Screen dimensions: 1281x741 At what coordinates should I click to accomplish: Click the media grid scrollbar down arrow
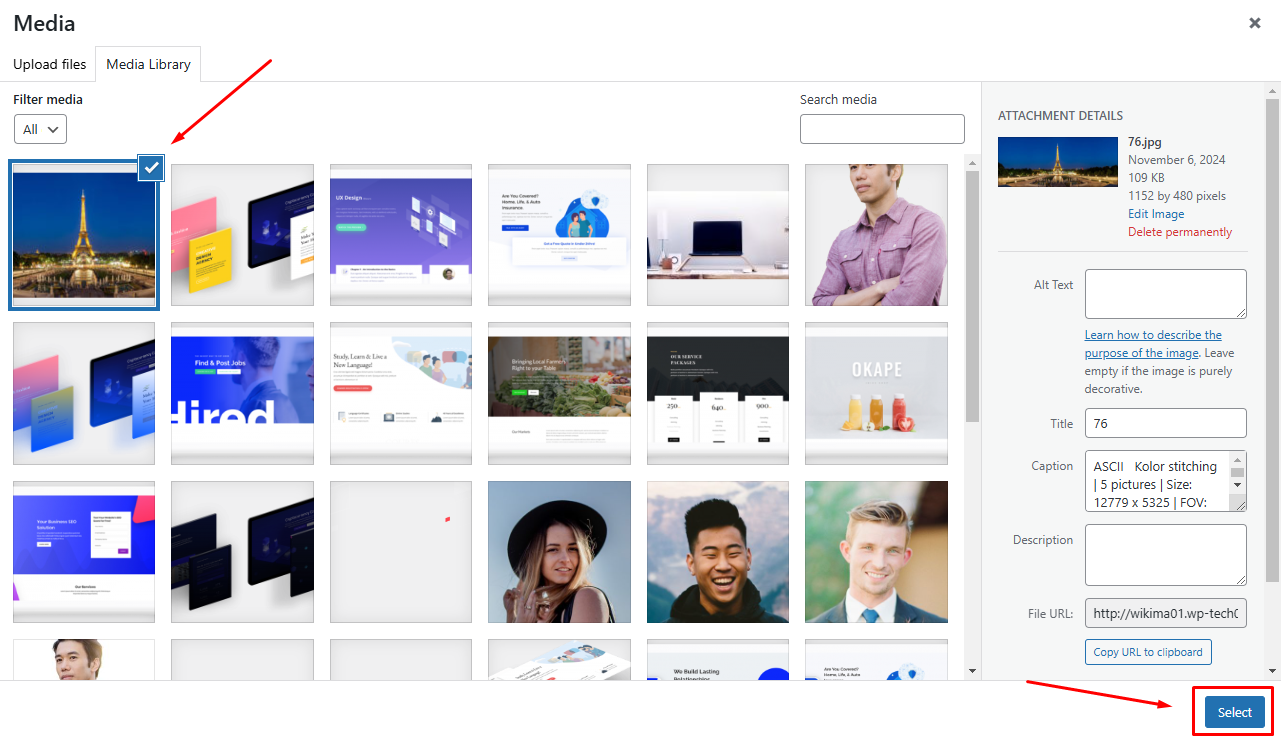tap(972, 671)
